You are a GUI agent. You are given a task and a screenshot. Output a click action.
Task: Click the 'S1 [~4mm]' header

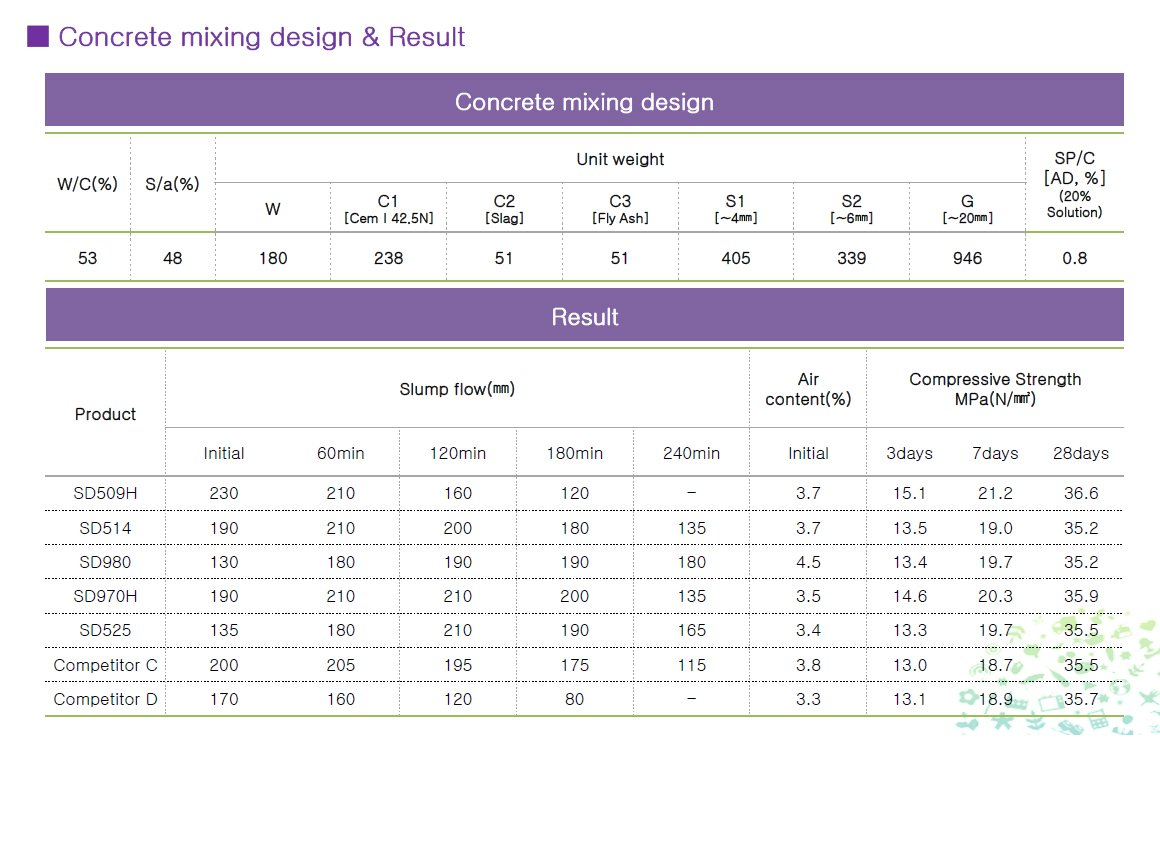(x=735, y=209)
